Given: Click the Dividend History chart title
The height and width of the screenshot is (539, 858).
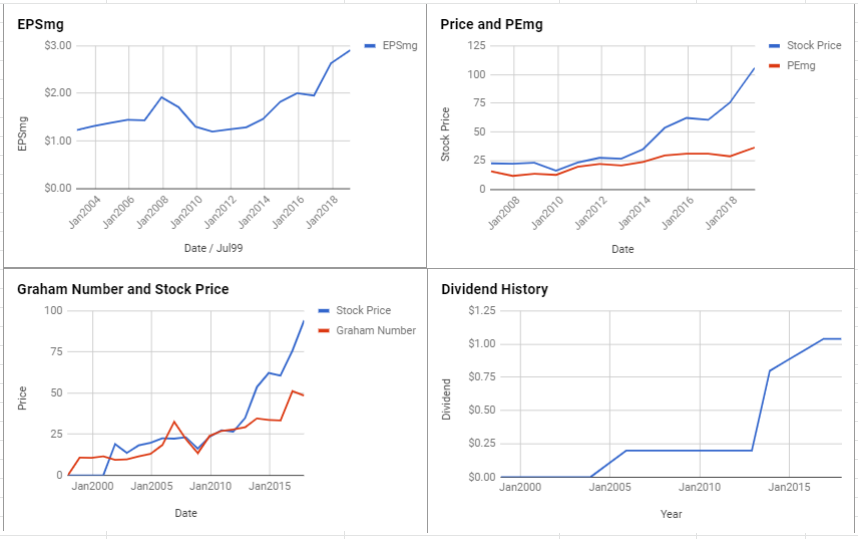Looking at the screenshot, I should tap(495, 289).
